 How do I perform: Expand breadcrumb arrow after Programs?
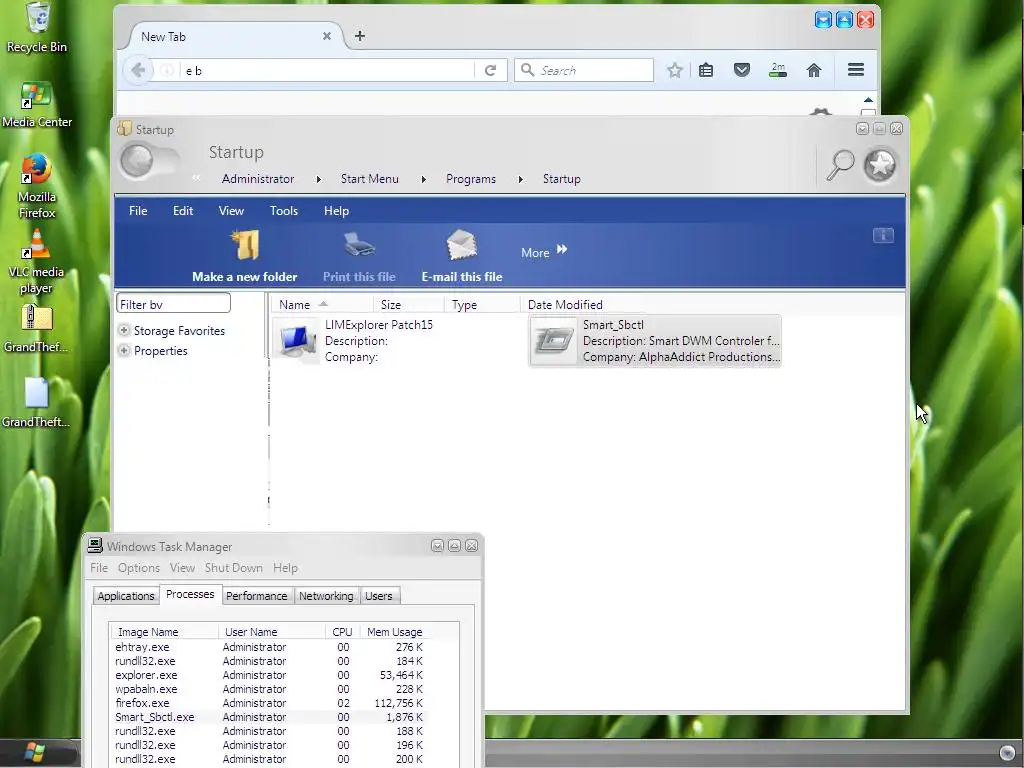point(520,179)
